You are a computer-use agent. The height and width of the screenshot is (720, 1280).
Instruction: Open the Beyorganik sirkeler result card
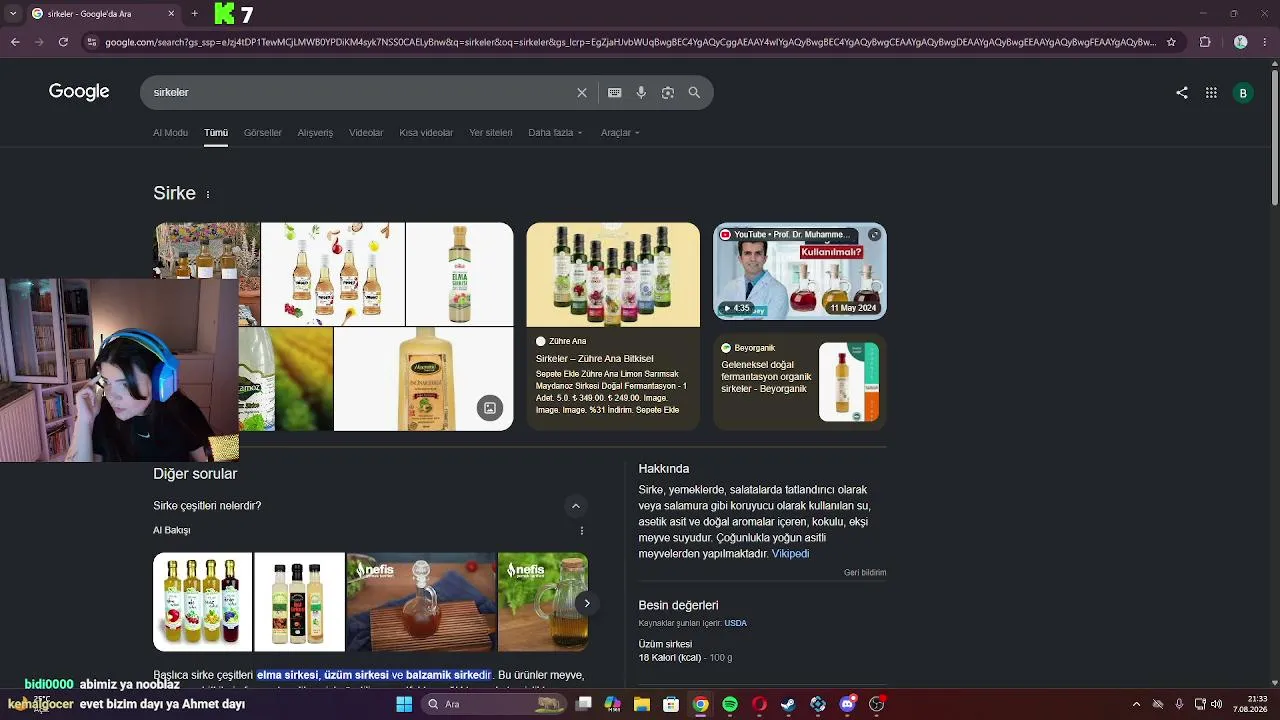(x=800, y=381)
